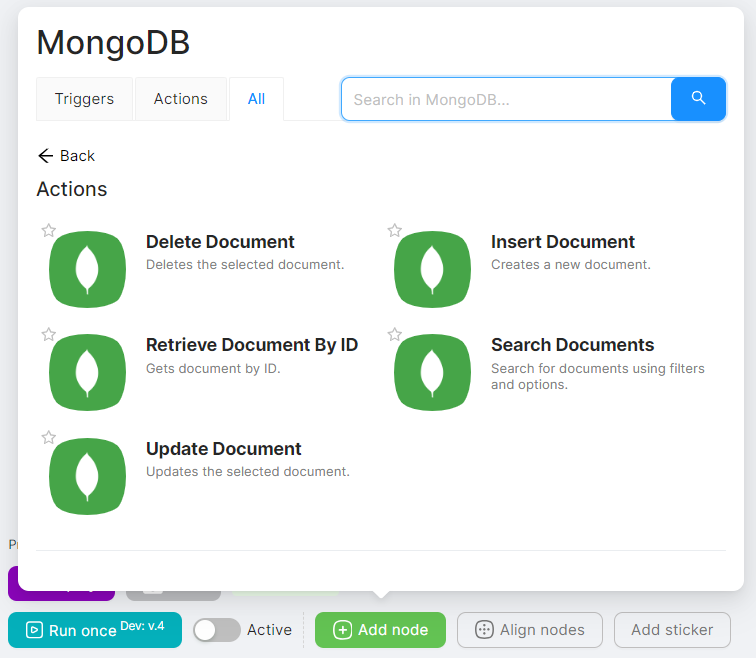
Task: Click the Add node button
Action: click(380, 630)
